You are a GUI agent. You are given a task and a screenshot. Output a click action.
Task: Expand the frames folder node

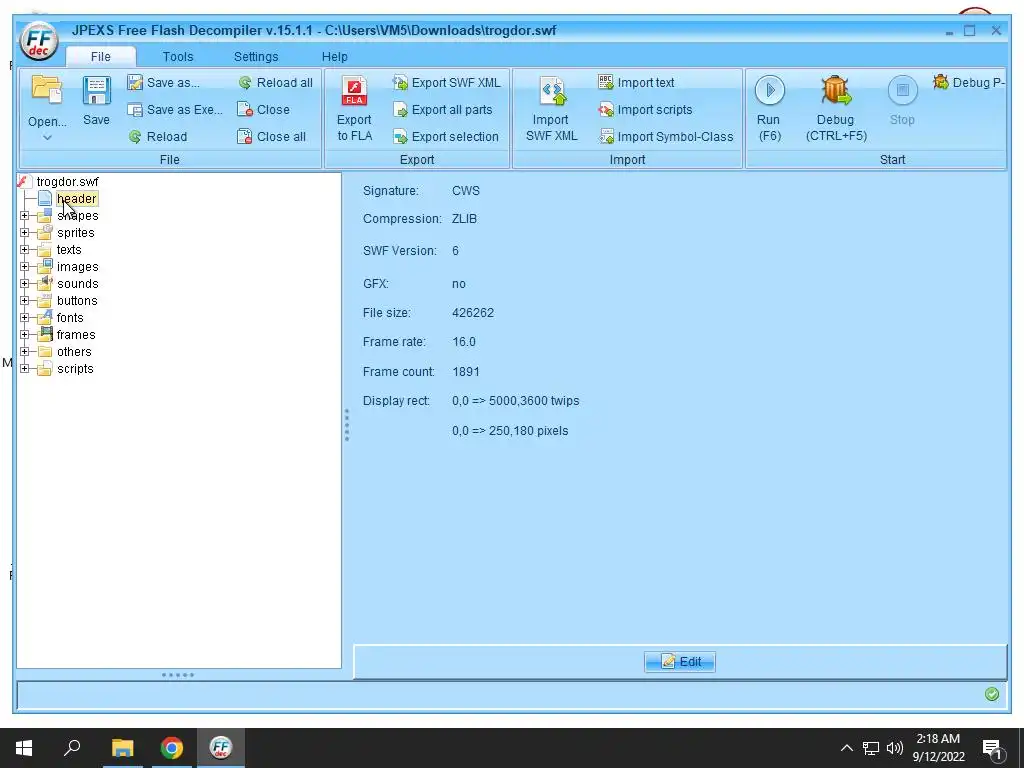(x=25, y=334)
